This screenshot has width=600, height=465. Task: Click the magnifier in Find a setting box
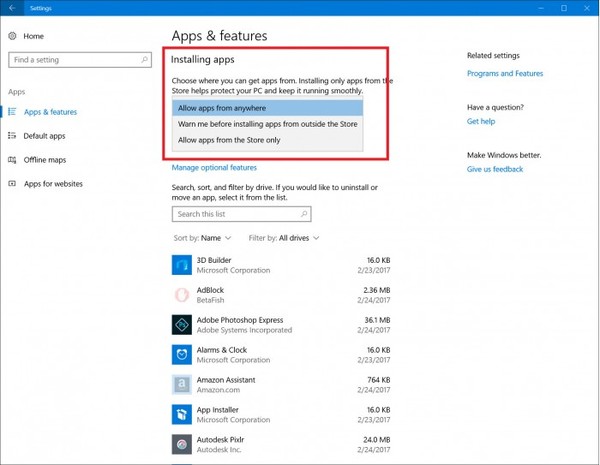point(145,60)
